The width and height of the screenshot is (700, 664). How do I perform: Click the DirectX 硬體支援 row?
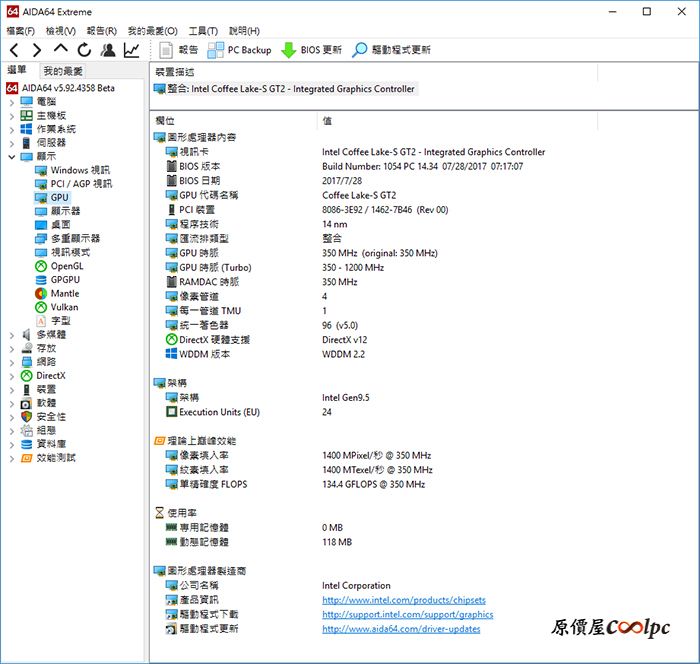click(267, 340)
